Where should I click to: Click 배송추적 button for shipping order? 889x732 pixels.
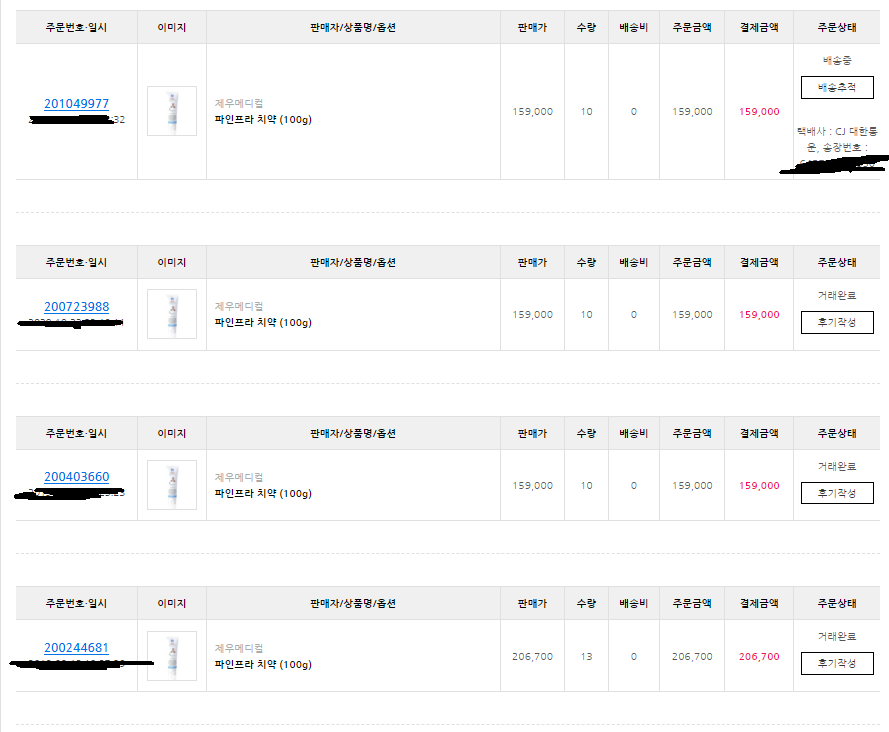point(837,87)
